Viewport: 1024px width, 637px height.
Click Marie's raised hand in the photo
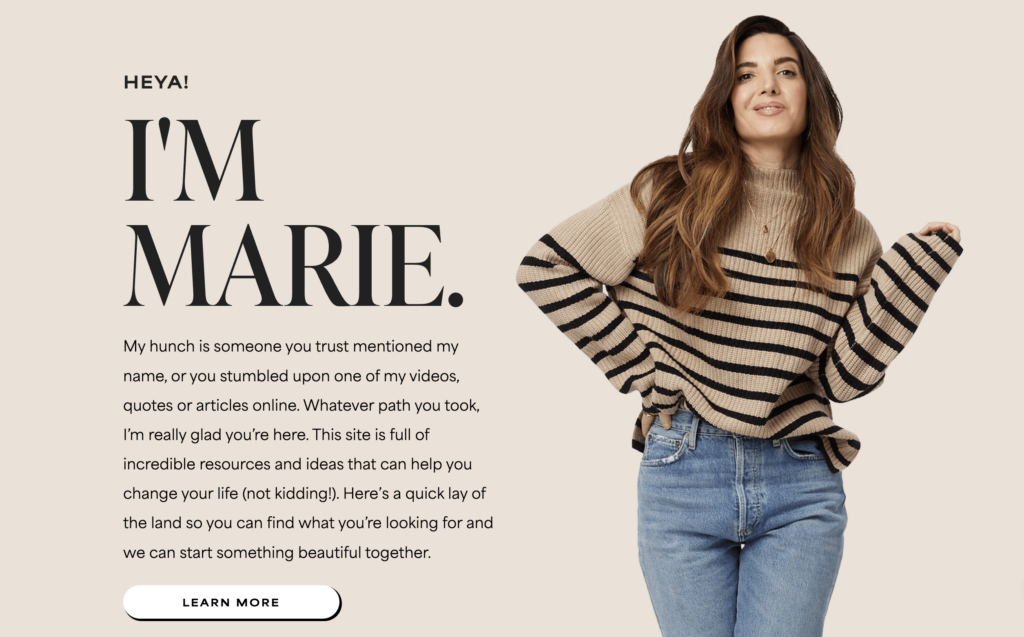pos(940,230)
